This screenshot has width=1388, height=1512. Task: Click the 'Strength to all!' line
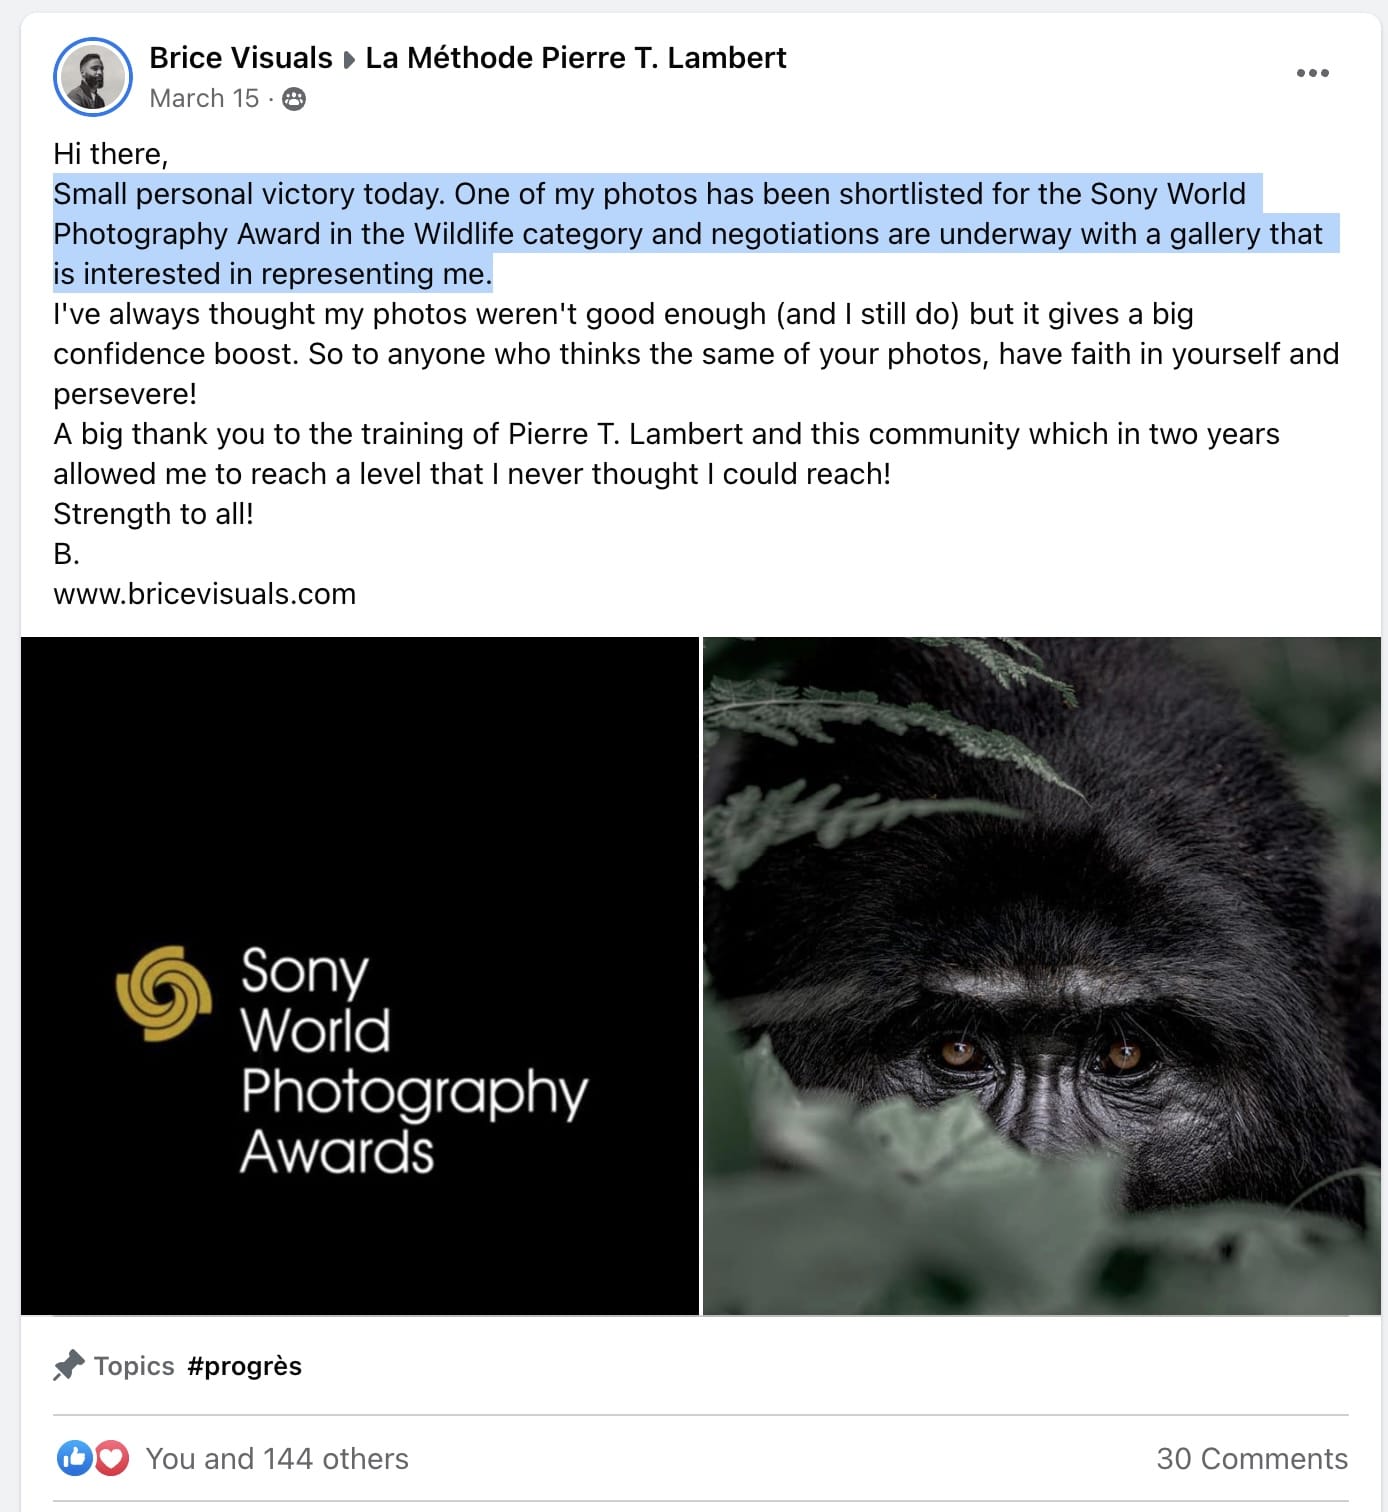(153, 514)
